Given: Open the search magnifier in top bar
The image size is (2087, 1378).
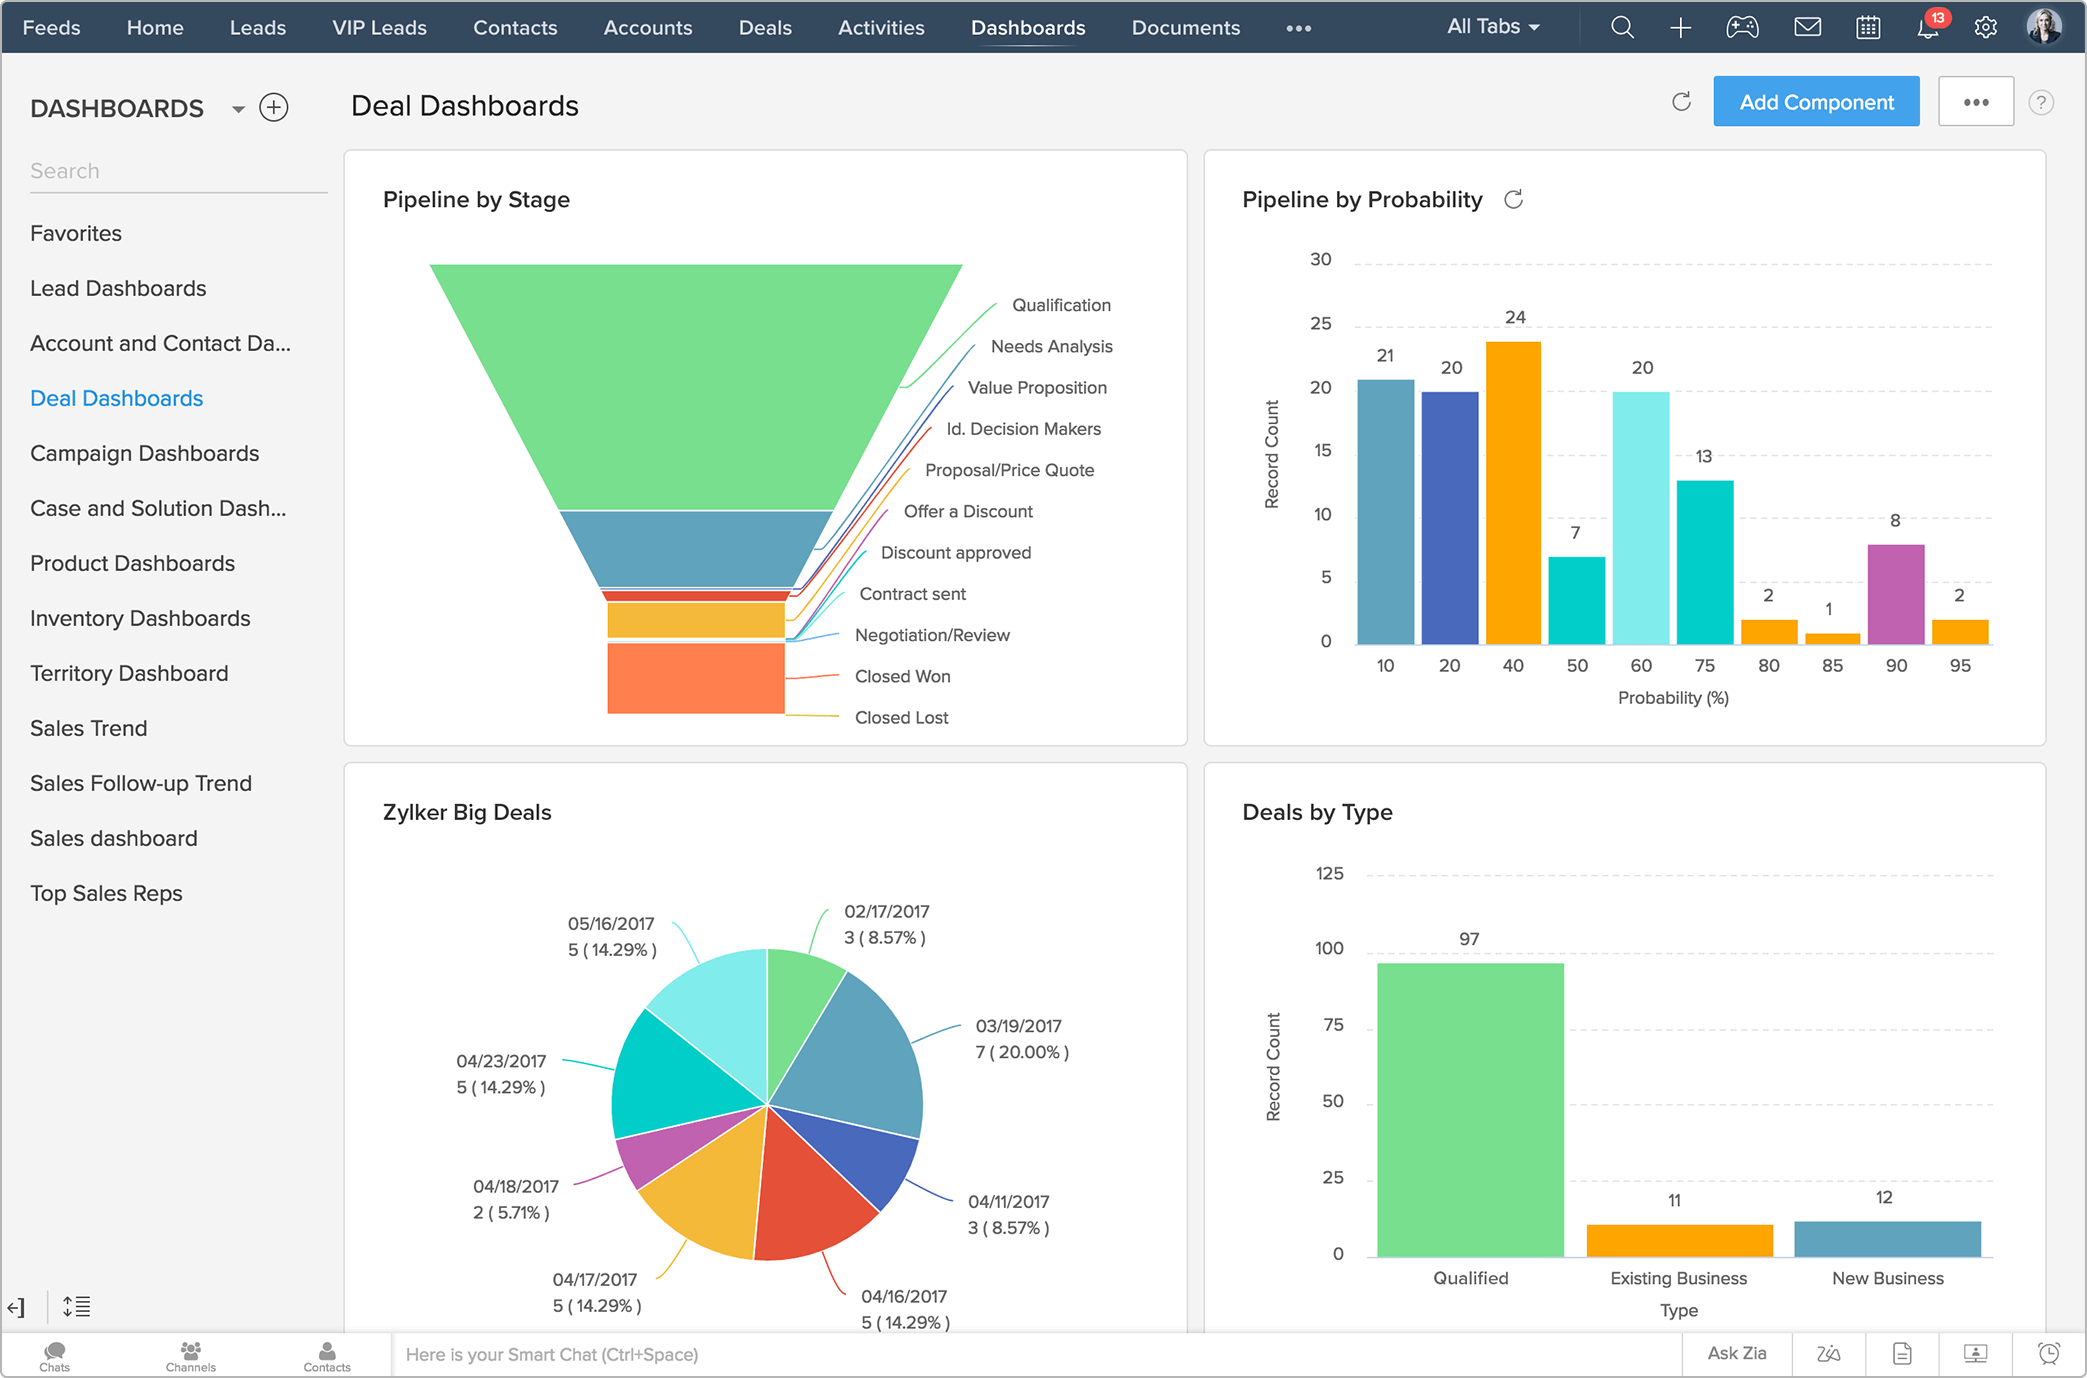Looking at the screenshot, I should (x=1622, y=28).
